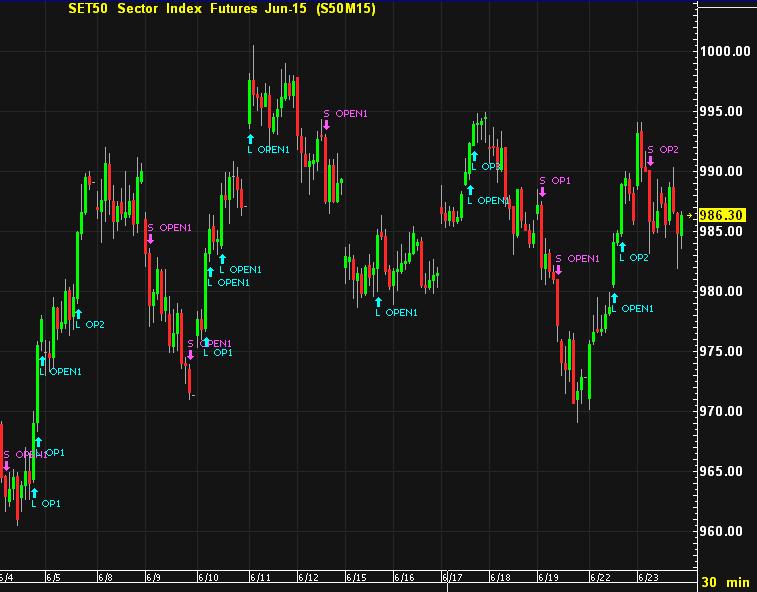Viewport: 757px width, 592px height.
Task: Select the S OPEN1 arrow after 6/19
Action: point(558,269)
